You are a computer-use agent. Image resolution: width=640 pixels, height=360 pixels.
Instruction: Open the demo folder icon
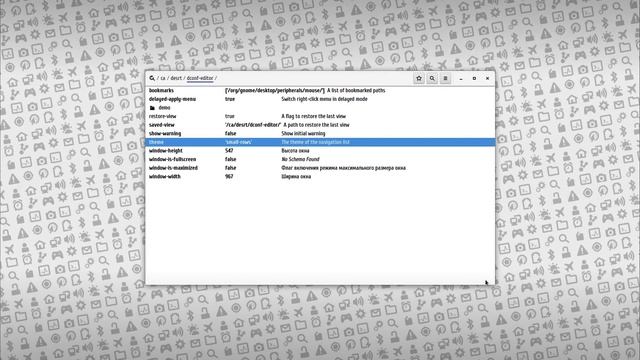(152, 108)
